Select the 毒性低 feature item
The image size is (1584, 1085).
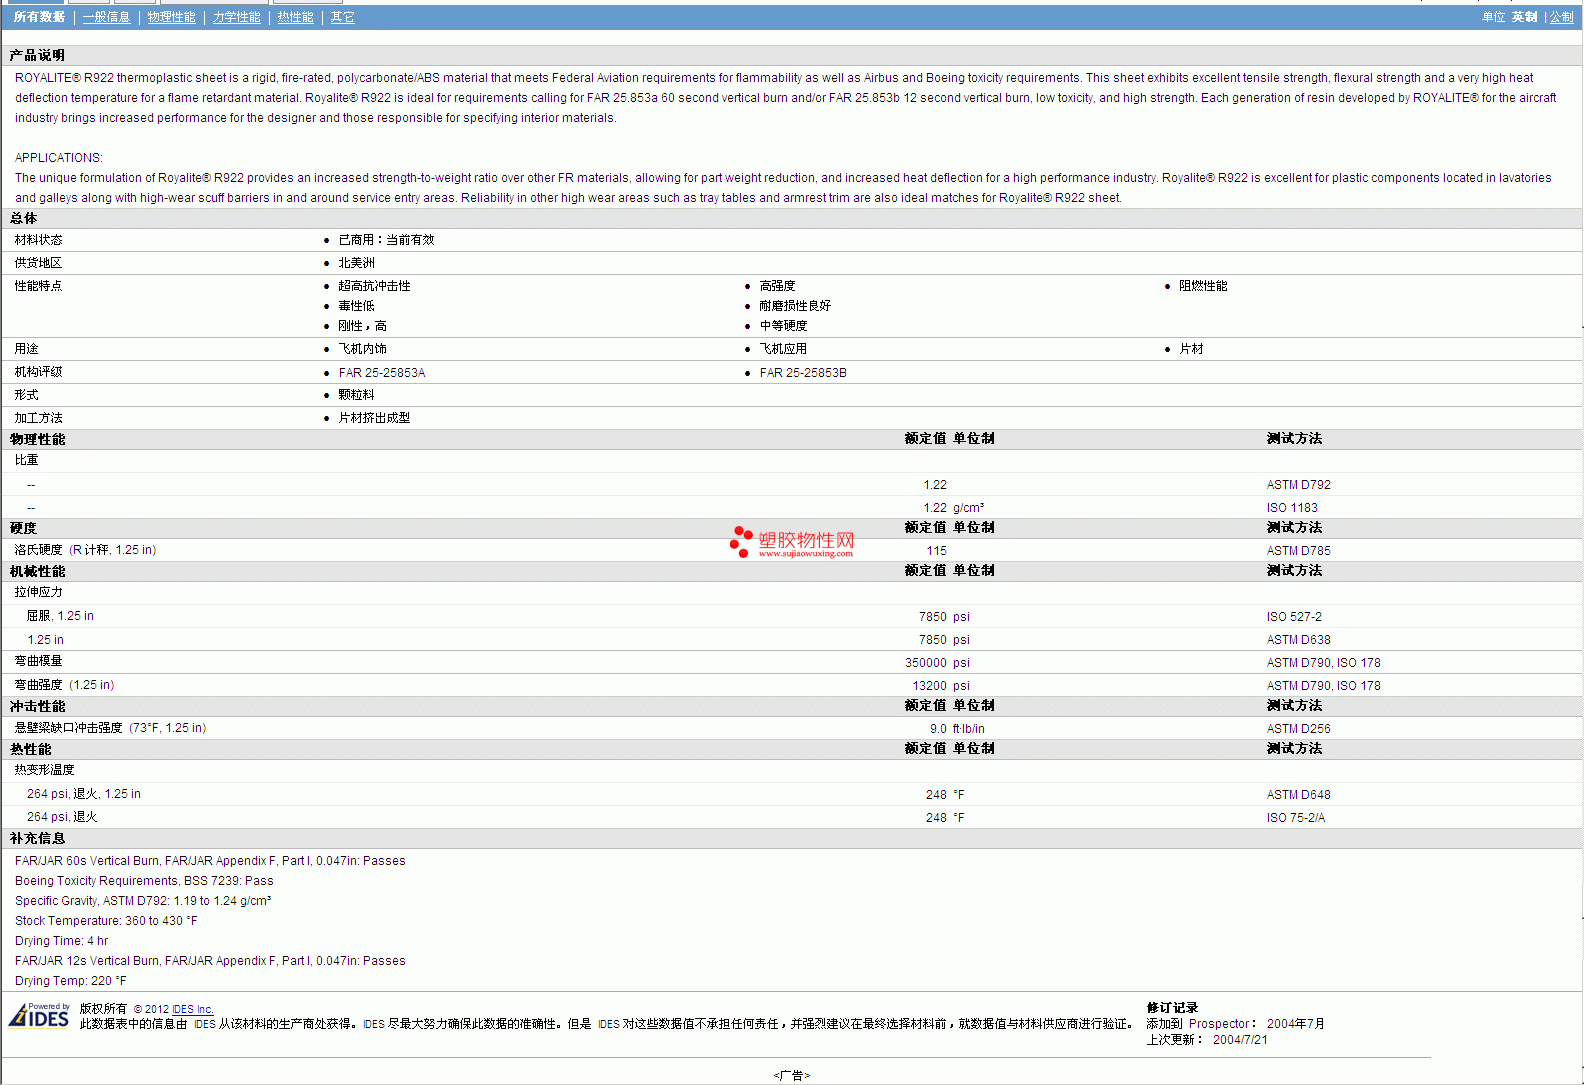356,306
